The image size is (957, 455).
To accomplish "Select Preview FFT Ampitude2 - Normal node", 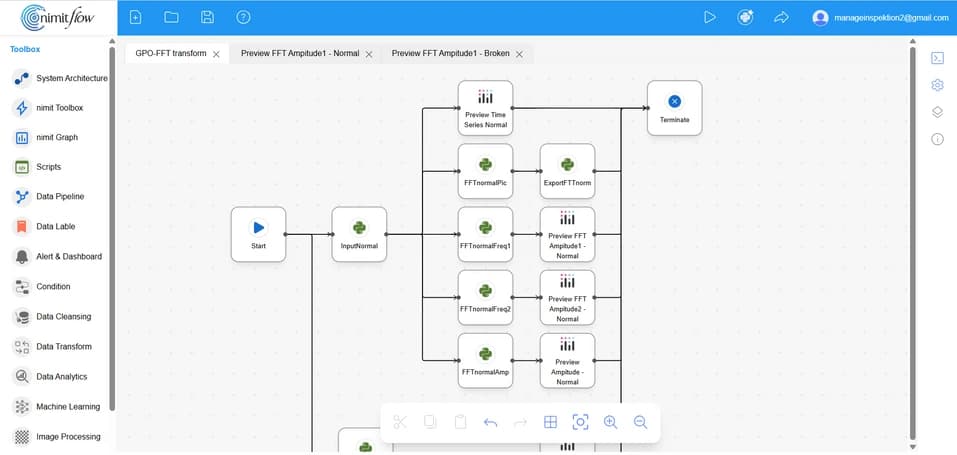I will pyautogui.click(x=568, y=297).
